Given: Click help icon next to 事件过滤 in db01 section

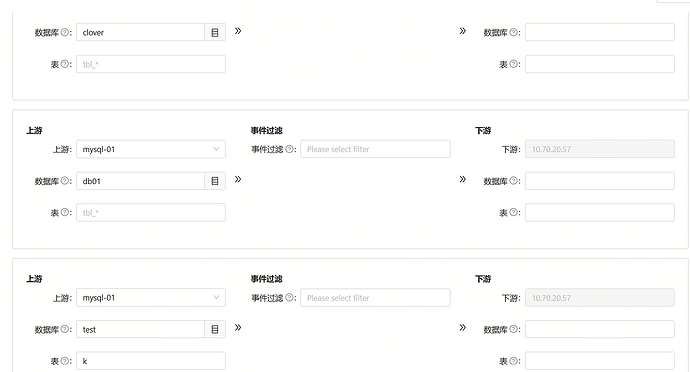Looking at the screenshot, I should [290, 149].
